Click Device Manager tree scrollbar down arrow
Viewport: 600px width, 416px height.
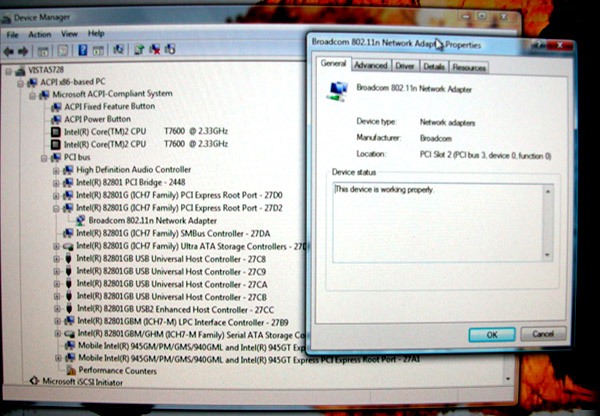pyautogui.click(x=508, y=378)
